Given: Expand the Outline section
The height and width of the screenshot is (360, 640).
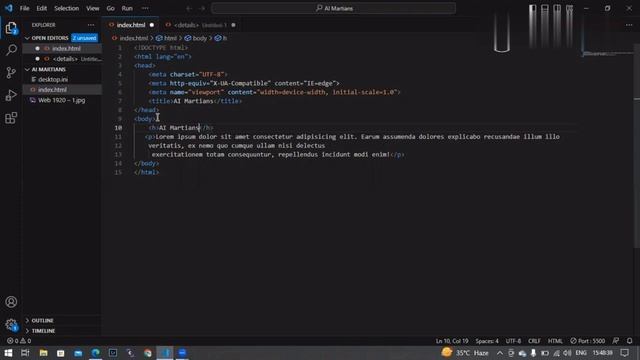Looking at the screenshot, I should point(42,321).
